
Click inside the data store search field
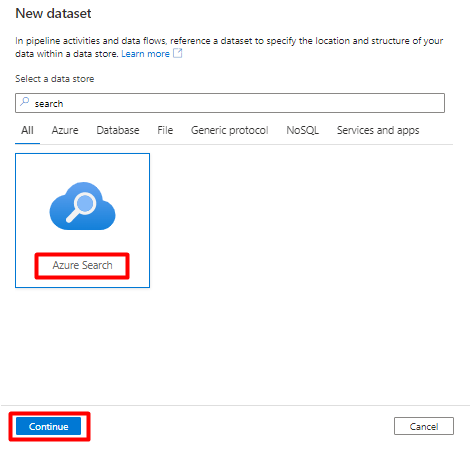230,103
